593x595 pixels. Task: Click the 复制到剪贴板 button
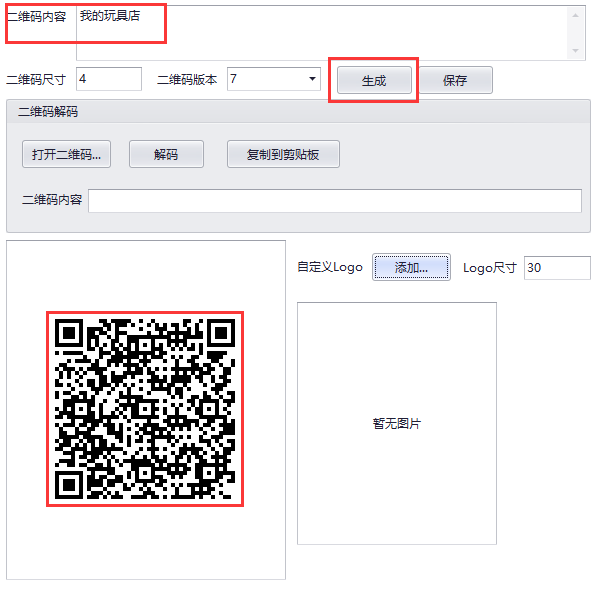[x=283, y=154]
